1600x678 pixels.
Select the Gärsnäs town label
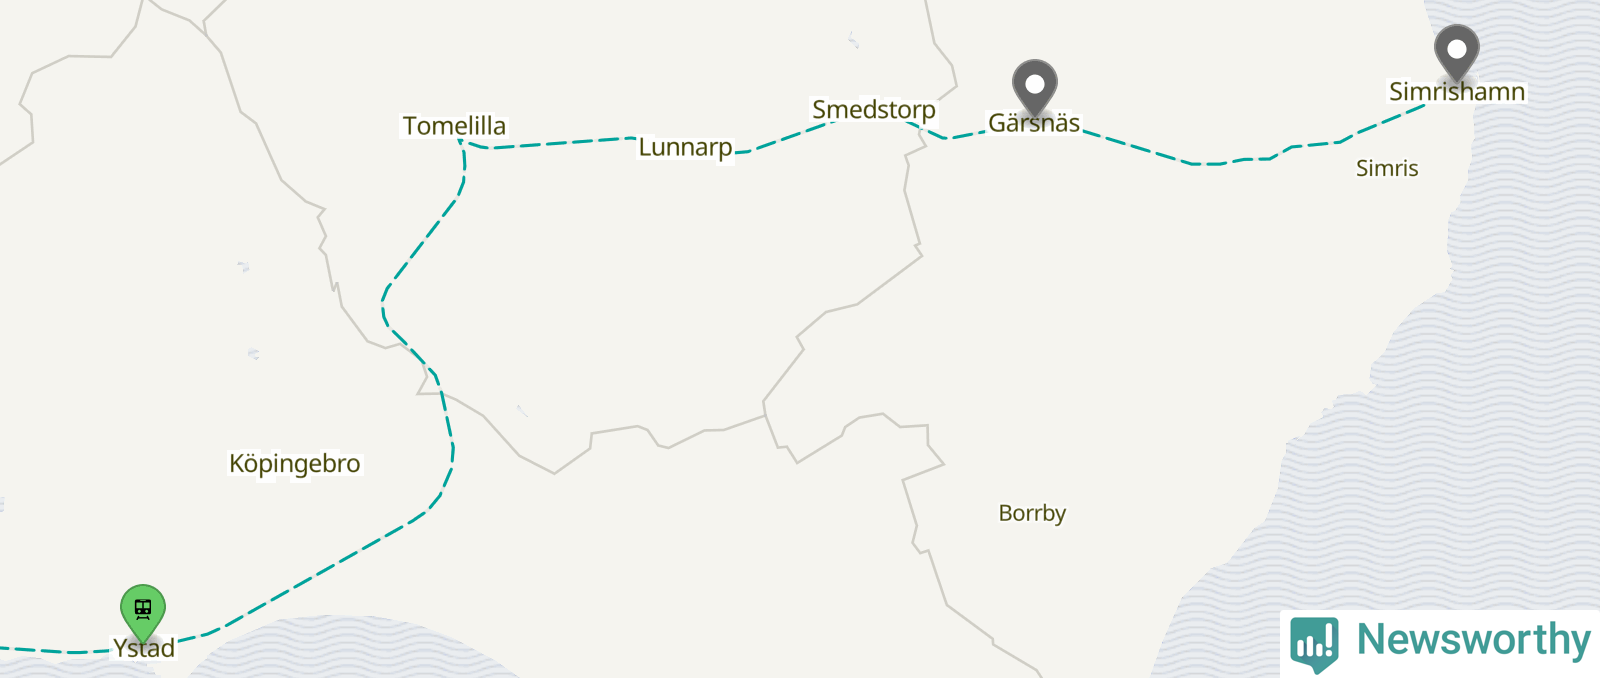pyautogui.click(x=1034, y=123)
